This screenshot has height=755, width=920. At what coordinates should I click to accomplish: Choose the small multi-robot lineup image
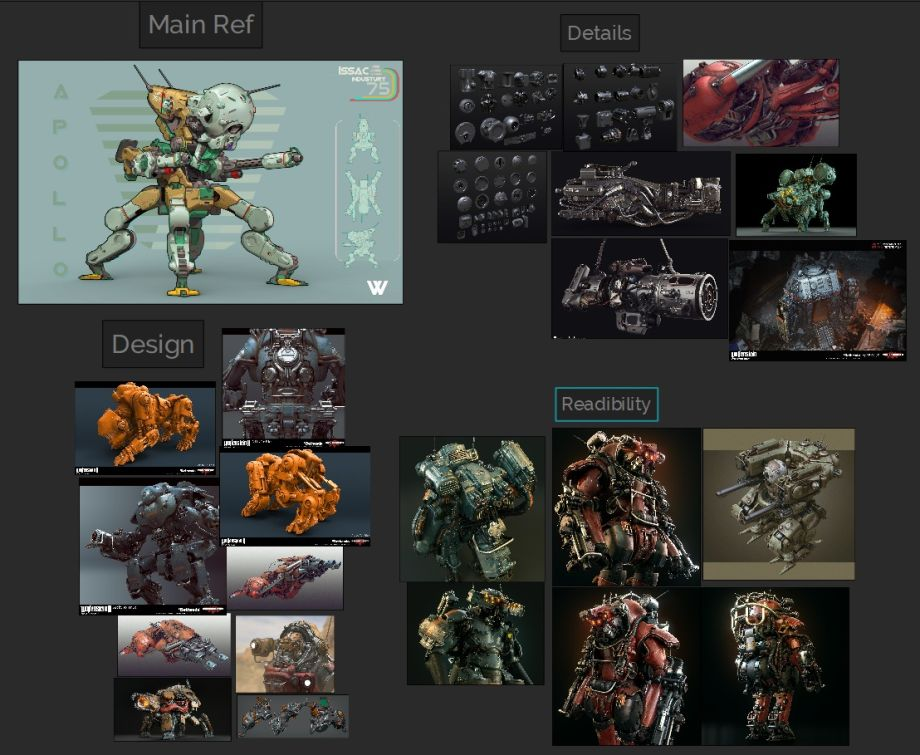tap(293, 716)
